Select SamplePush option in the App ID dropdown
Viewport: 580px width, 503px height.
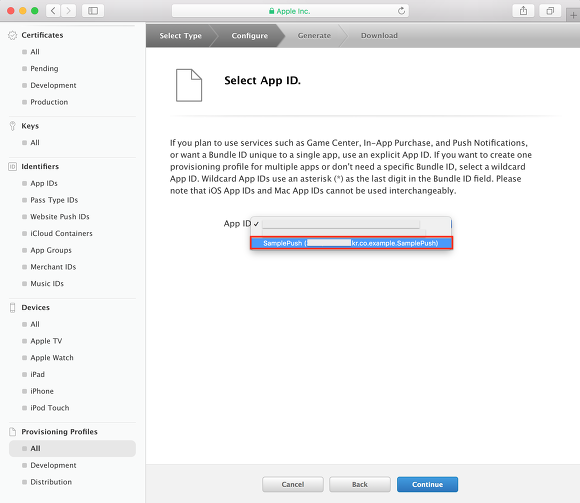click(x=351, y=243)
